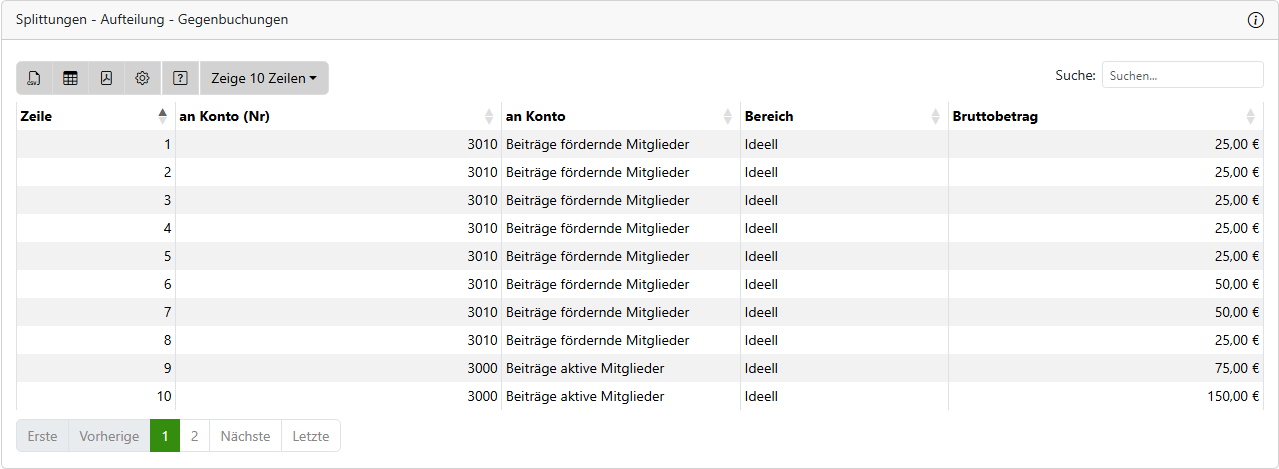
Task: Export the table as PDF
Action: (x=106, y=78)
